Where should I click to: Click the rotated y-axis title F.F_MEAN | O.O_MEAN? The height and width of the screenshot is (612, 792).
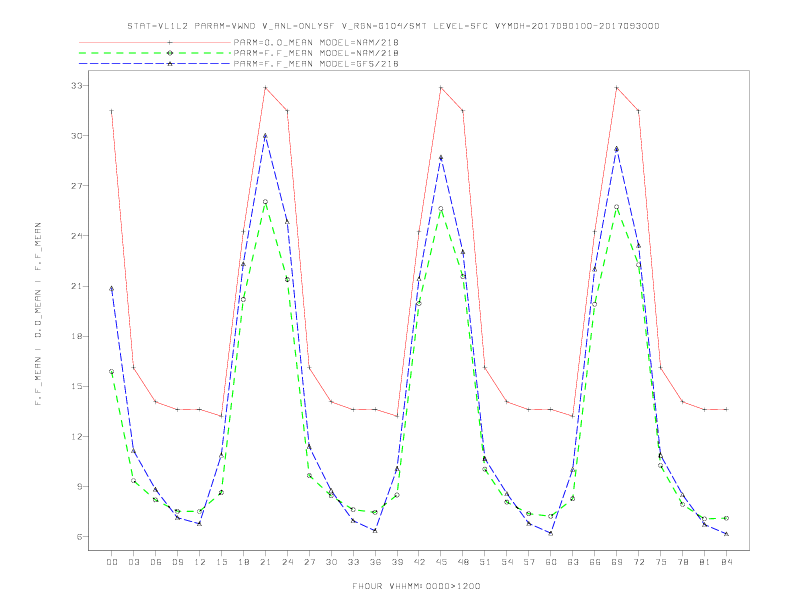pyautogui.click(x=38, y=314)
